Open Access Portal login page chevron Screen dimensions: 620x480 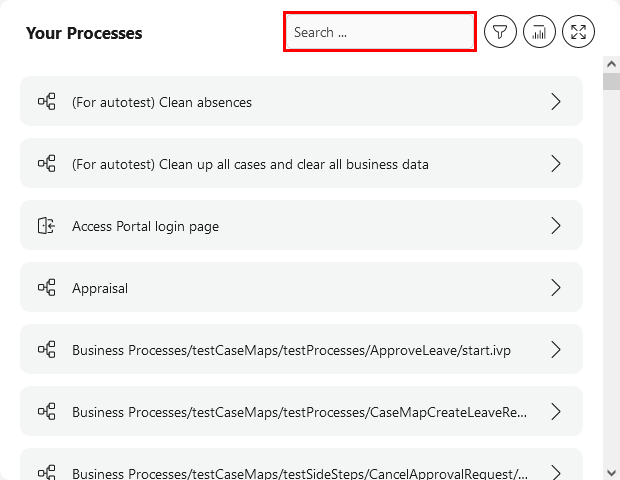coord(556,226)
